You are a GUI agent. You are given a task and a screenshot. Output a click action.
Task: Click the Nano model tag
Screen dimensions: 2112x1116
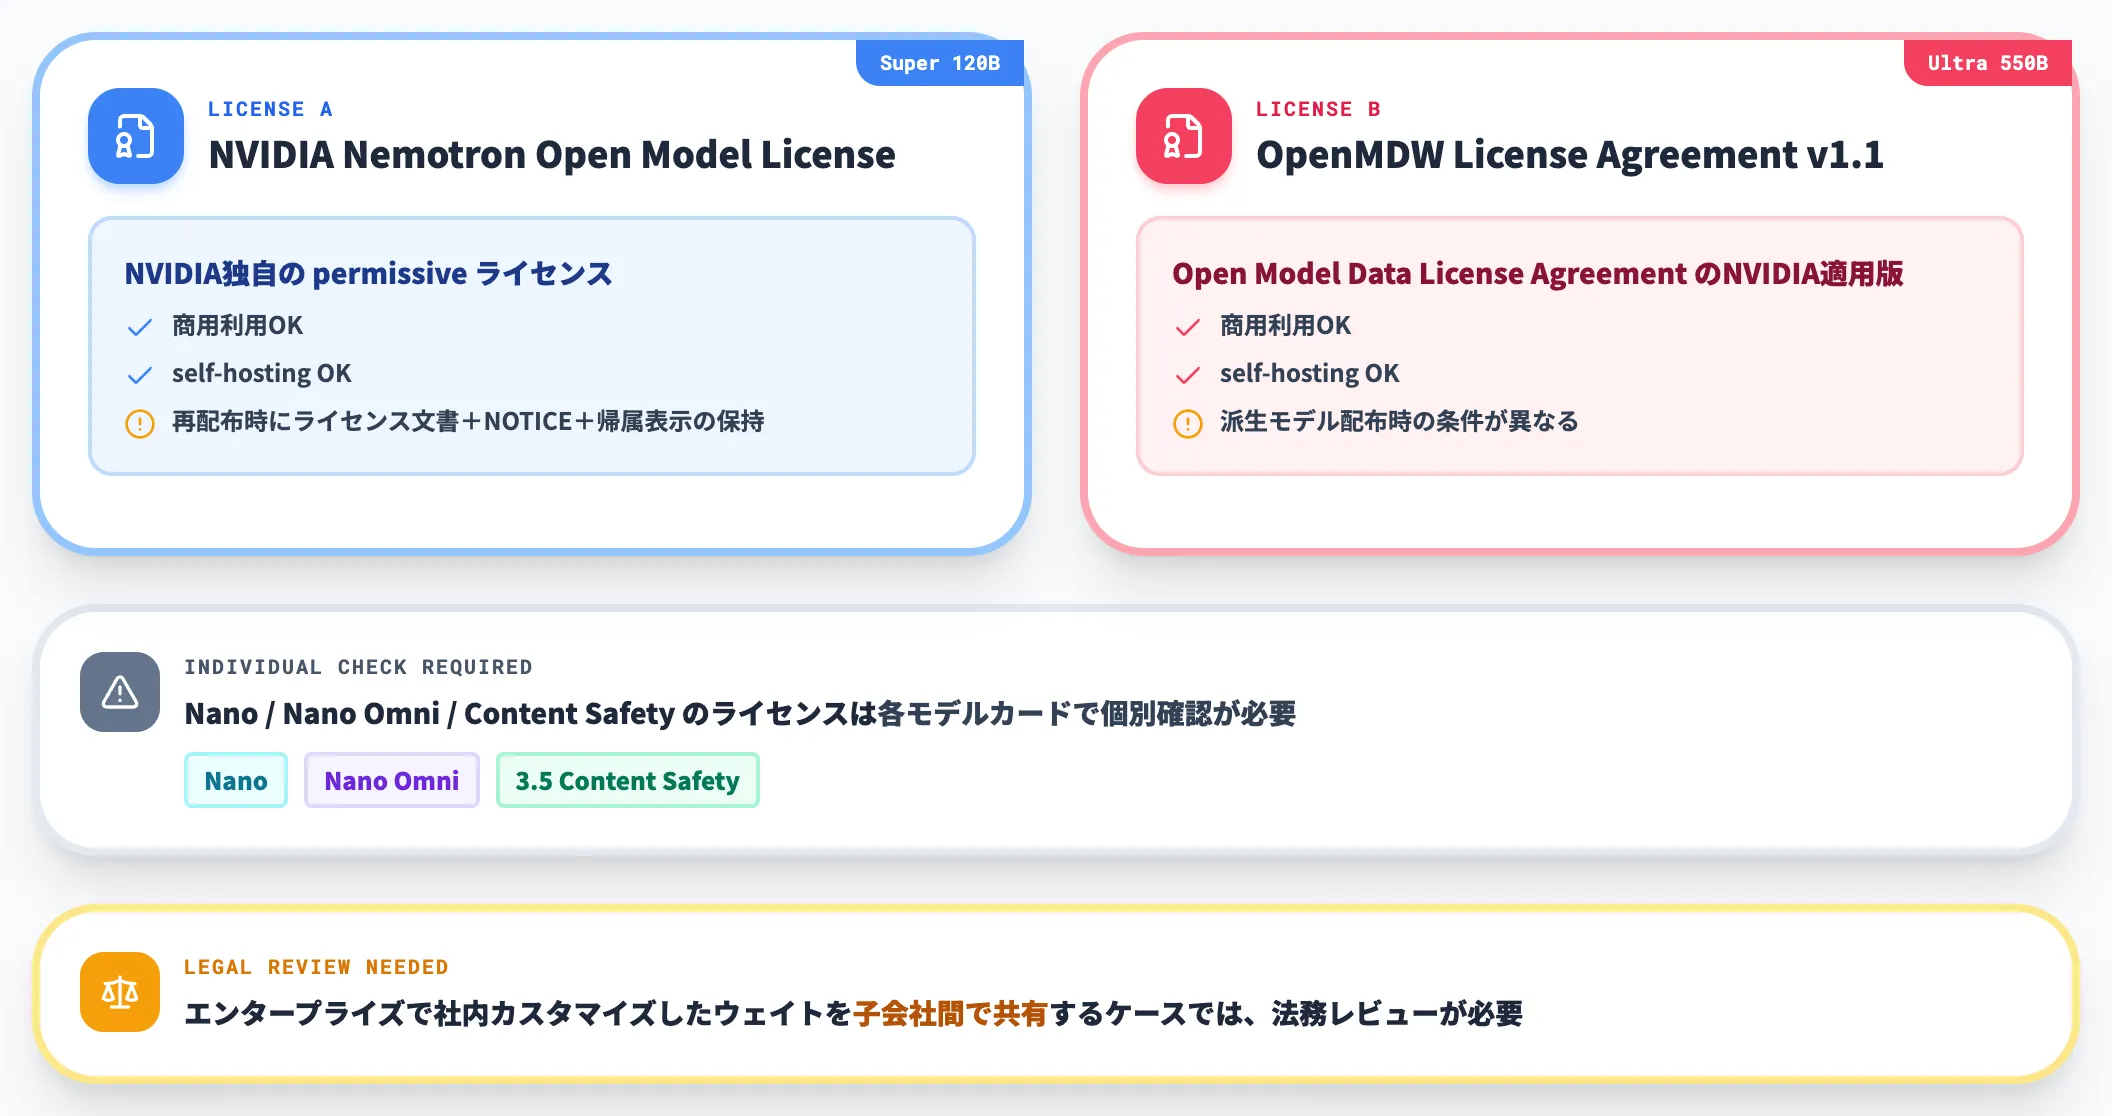[236, 780]
